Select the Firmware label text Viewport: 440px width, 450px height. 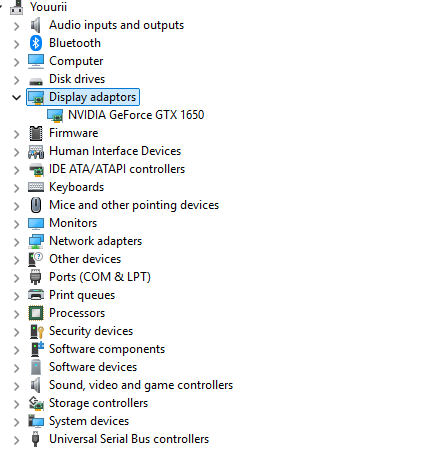(x=74, y=133)
